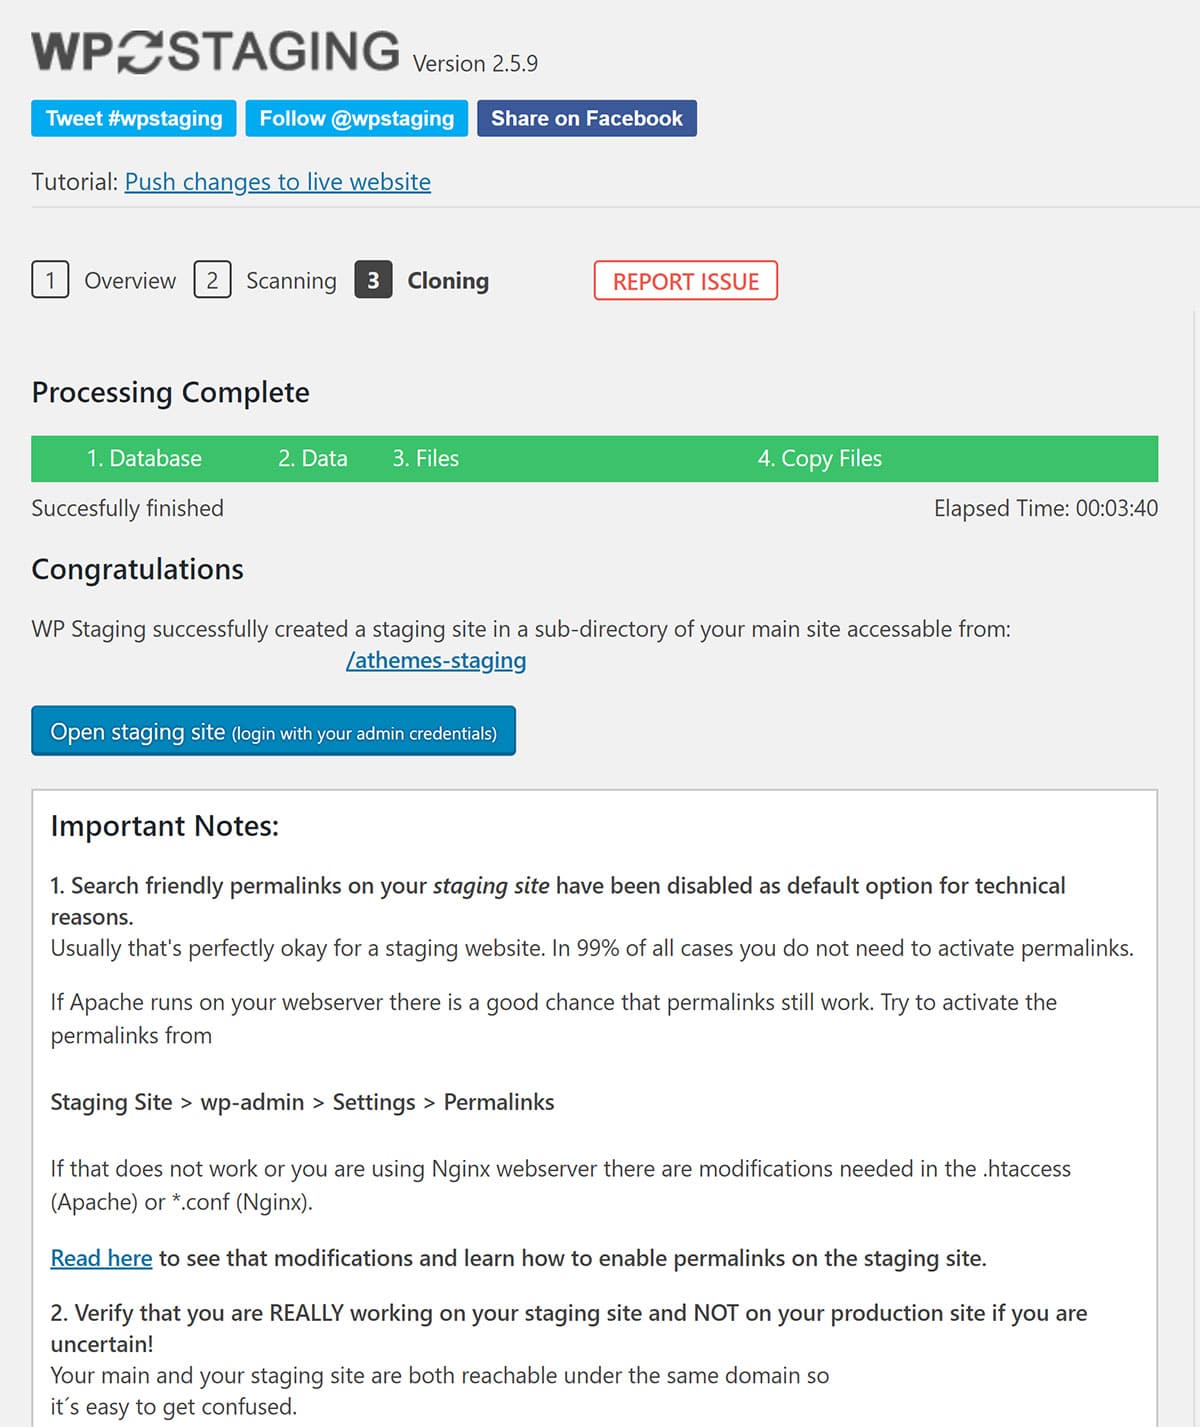Follow the Read here permalink link
This screenshot has width=1200, height=1427.
tap(101, 1258)
